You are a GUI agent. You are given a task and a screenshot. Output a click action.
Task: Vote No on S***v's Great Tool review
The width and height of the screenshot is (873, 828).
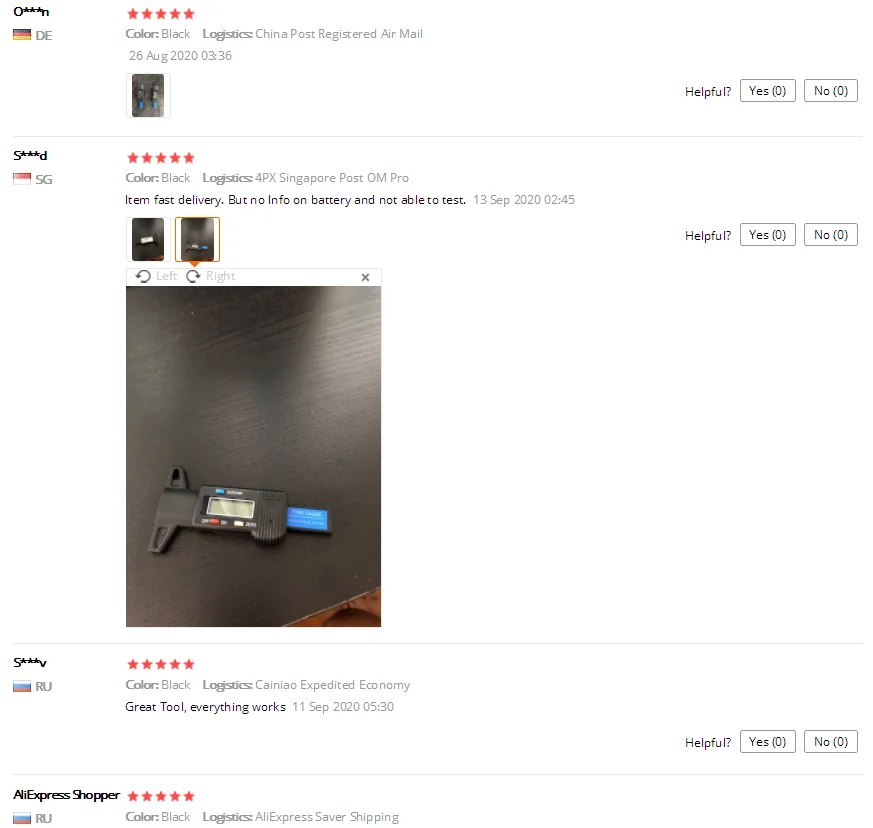point(831,742)
